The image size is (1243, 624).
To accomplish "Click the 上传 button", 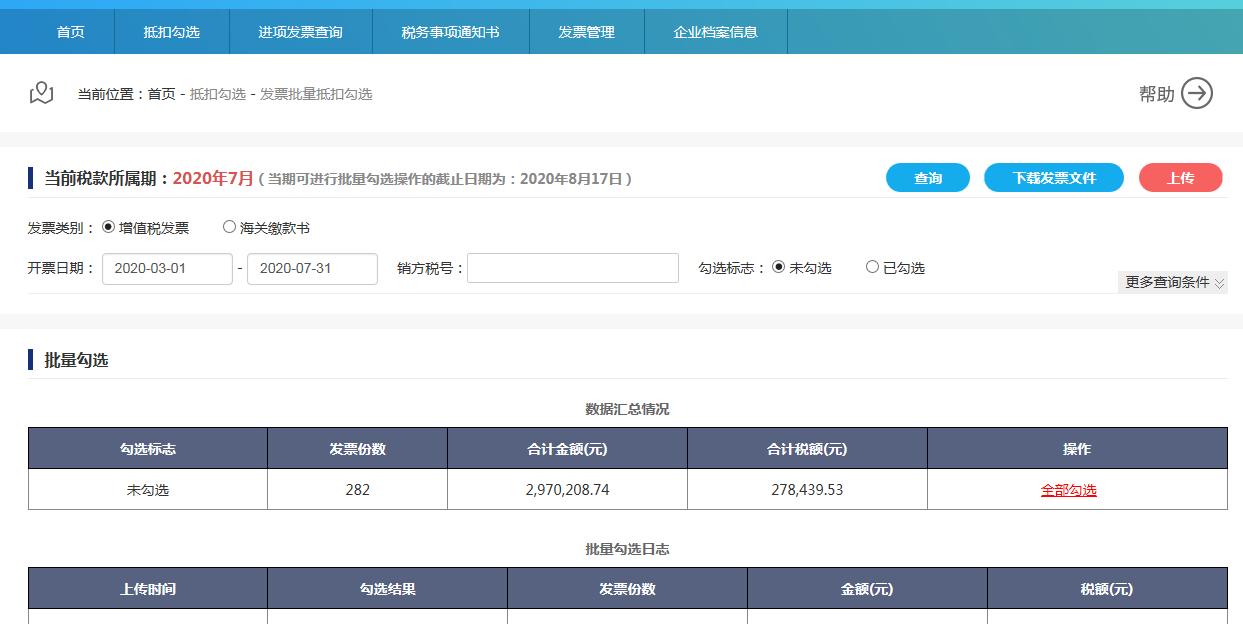I will 1181,177.
